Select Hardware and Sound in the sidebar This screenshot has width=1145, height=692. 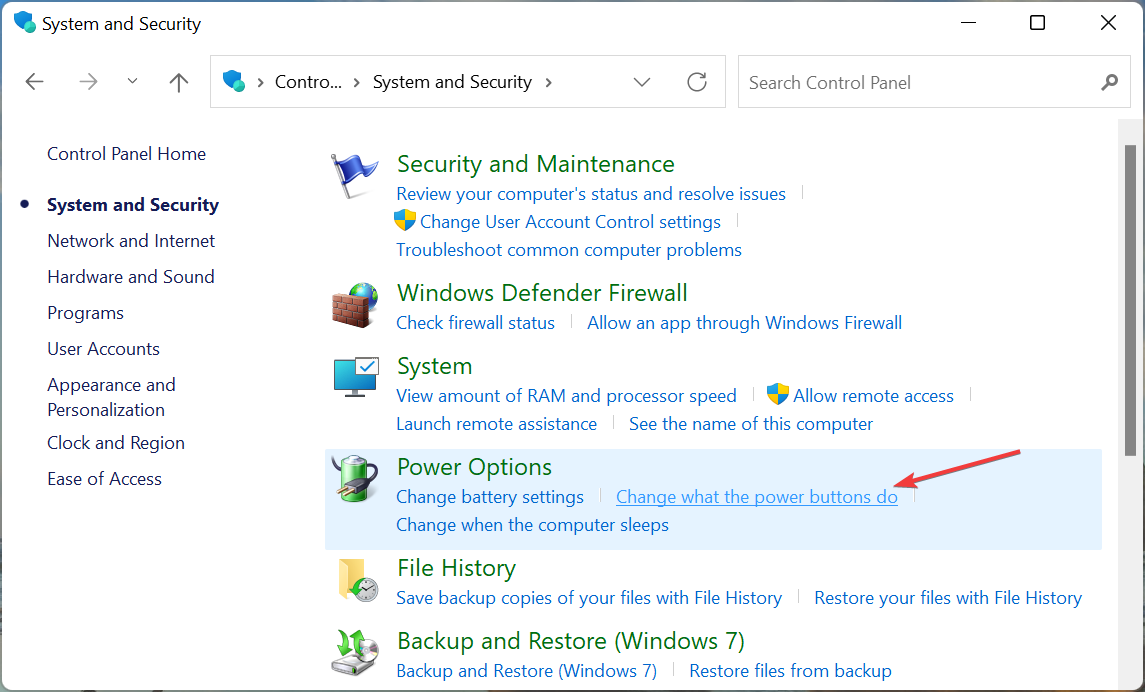point(131,277)
